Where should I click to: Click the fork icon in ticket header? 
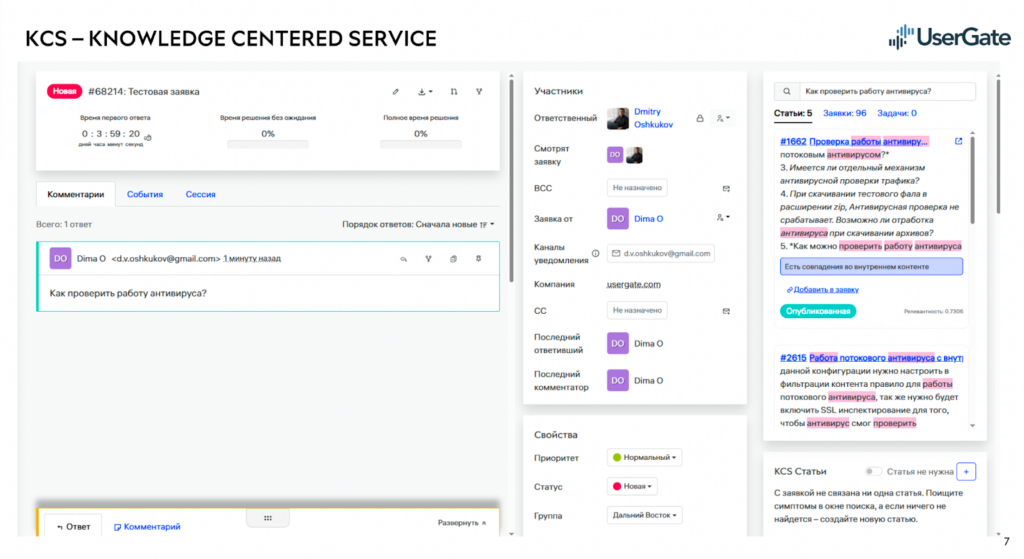(479, 91)
